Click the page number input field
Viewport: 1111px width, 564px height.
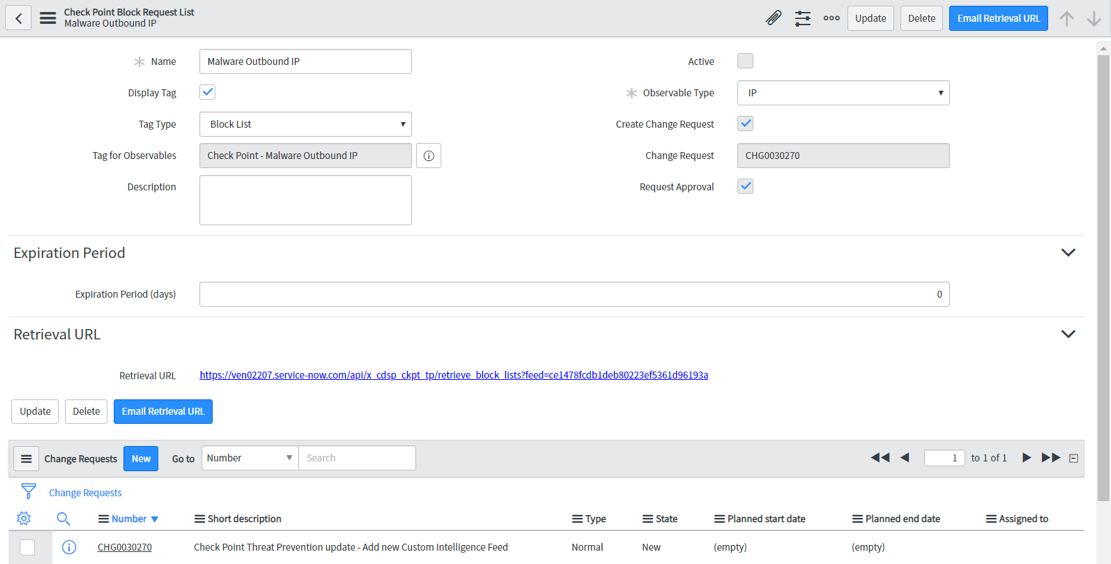pyautogui.click(x=944, y=458)
